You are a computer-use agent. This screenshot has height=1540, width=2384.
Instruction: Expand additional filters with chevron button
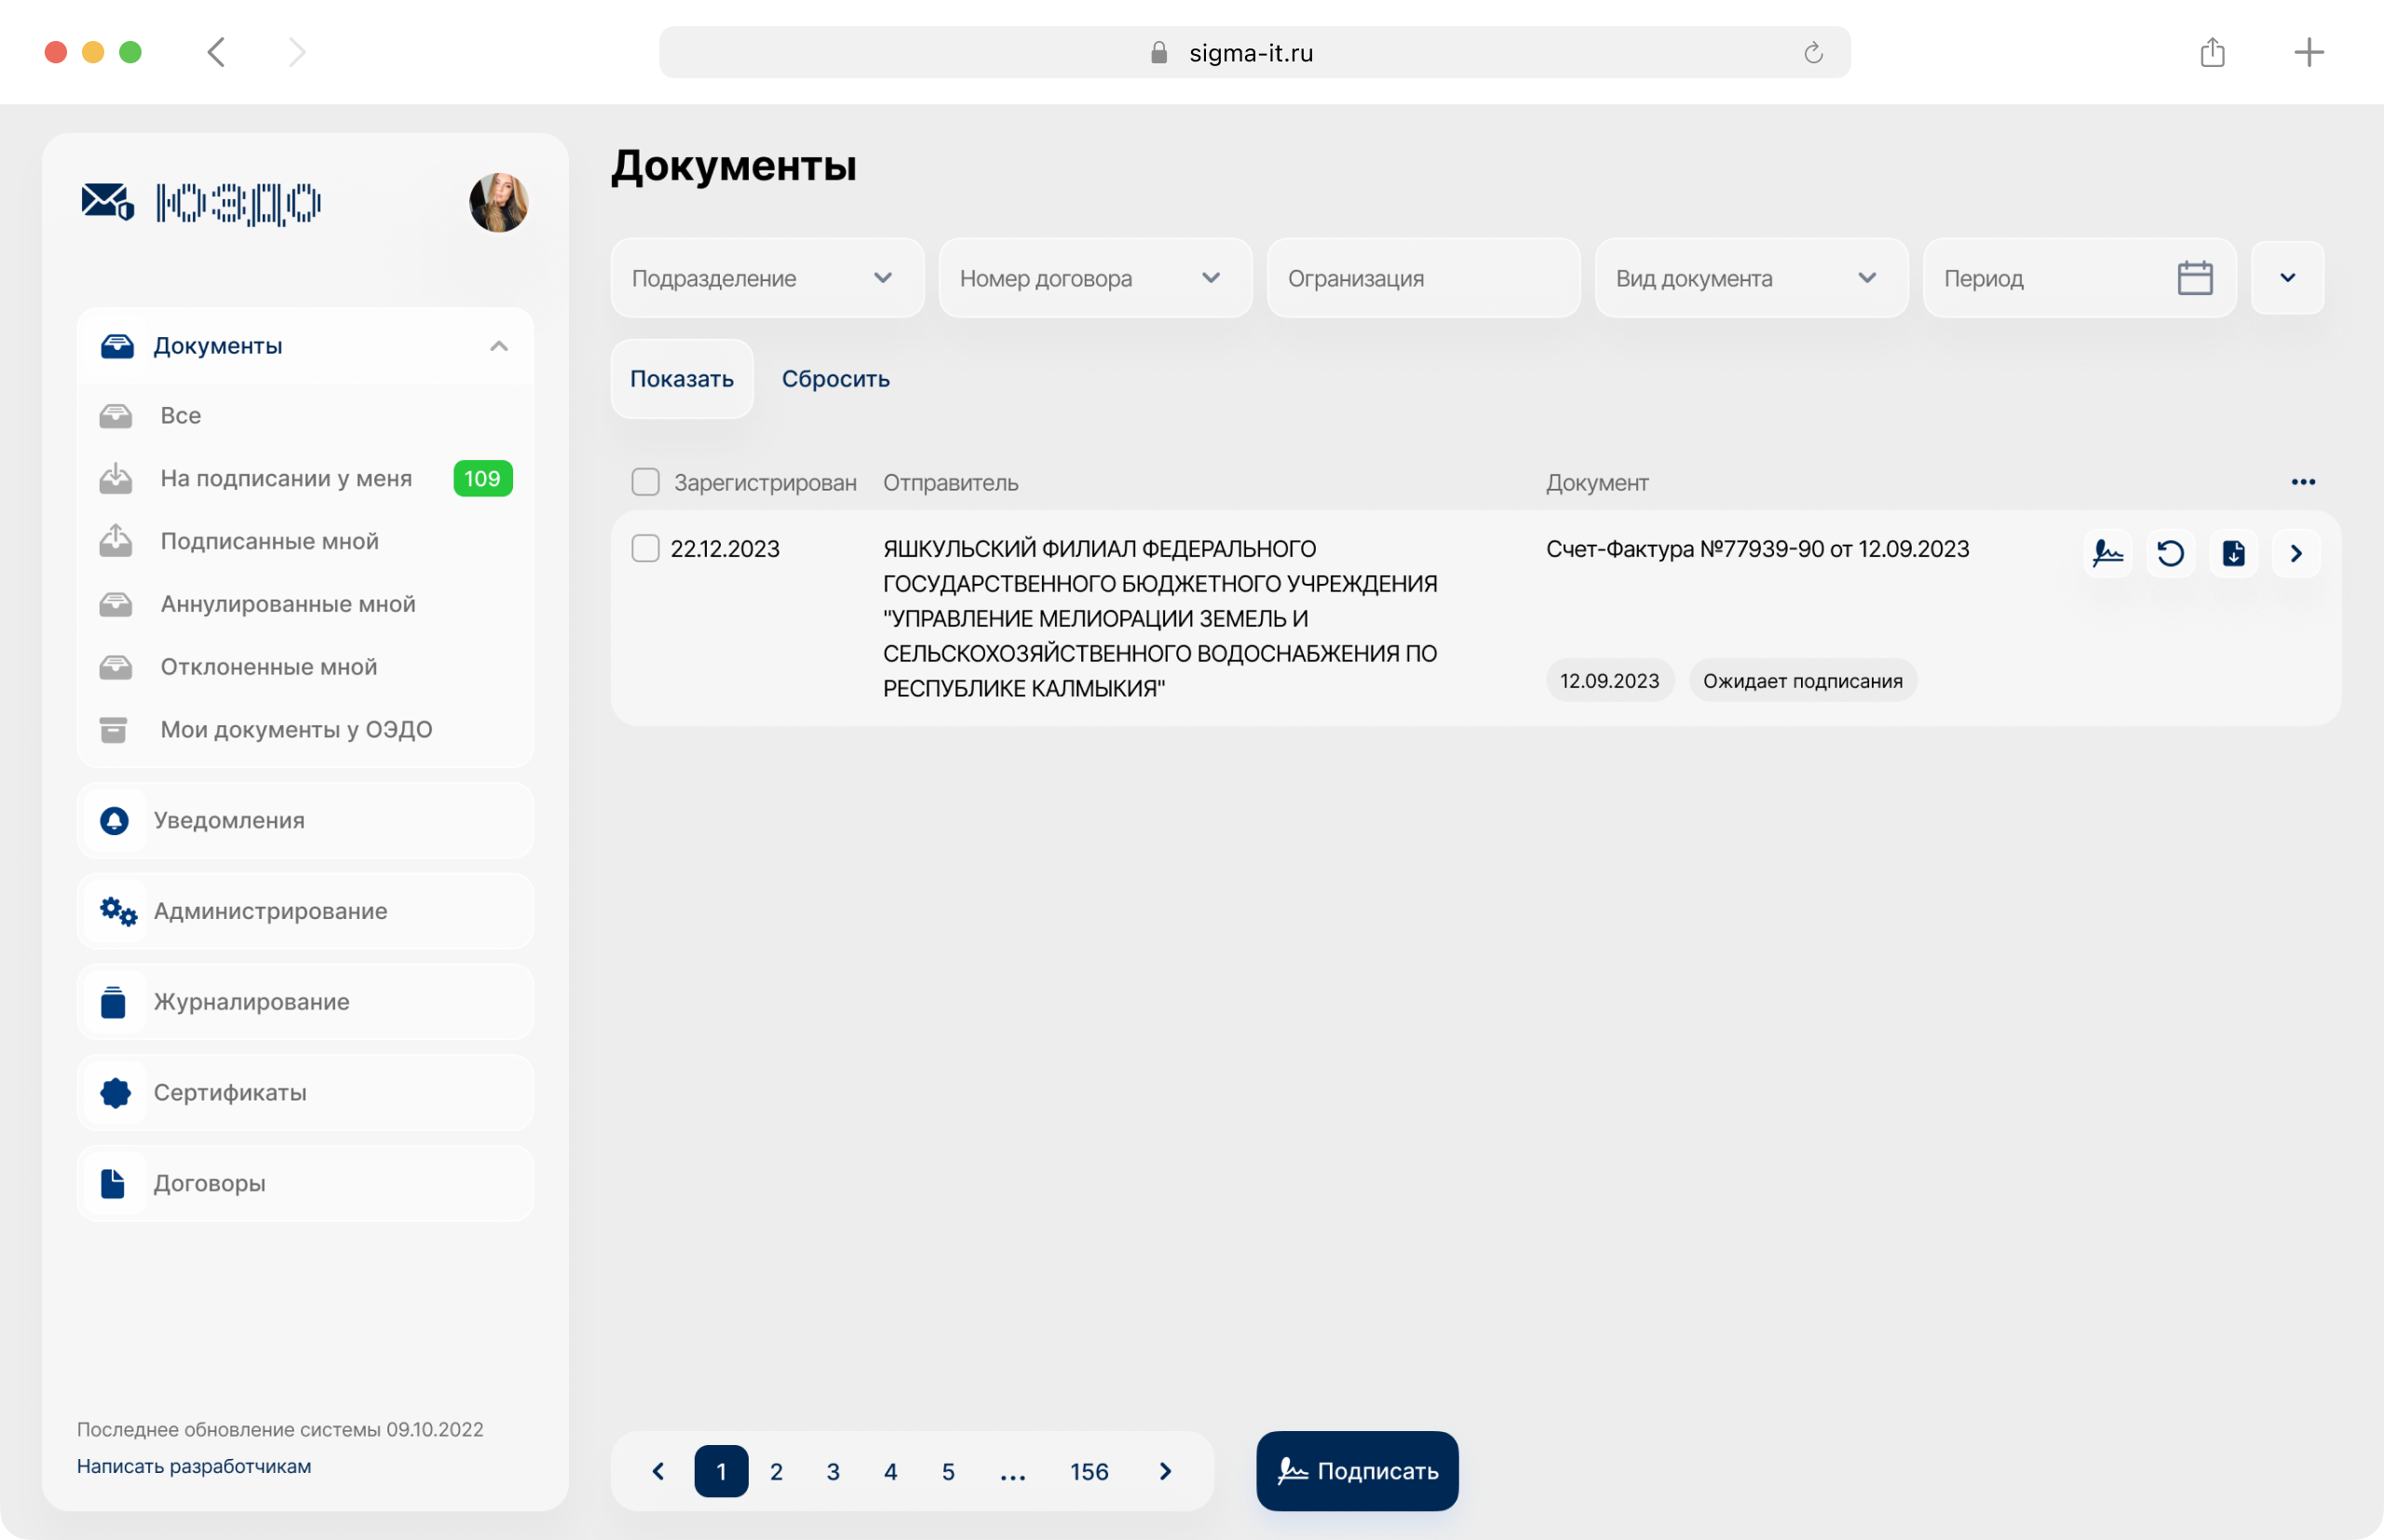[x=2287, y=278]
